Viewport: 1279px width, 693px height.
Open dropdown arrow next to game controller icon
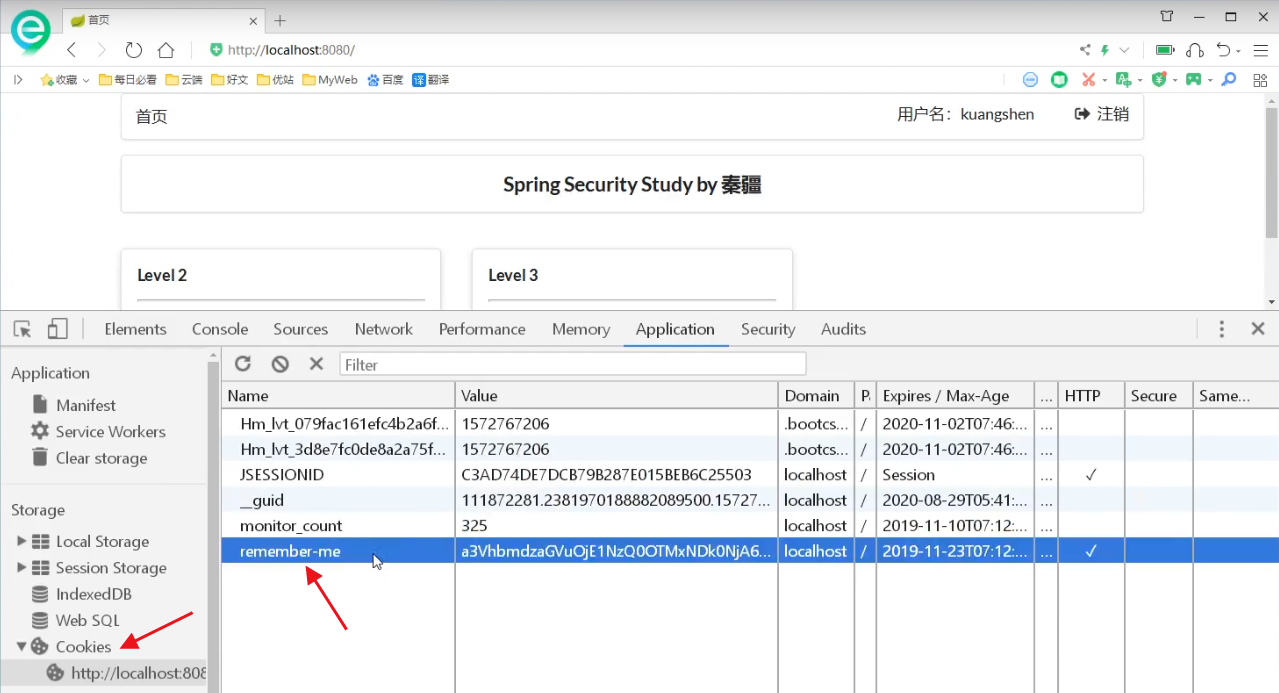pos(1210,80)
